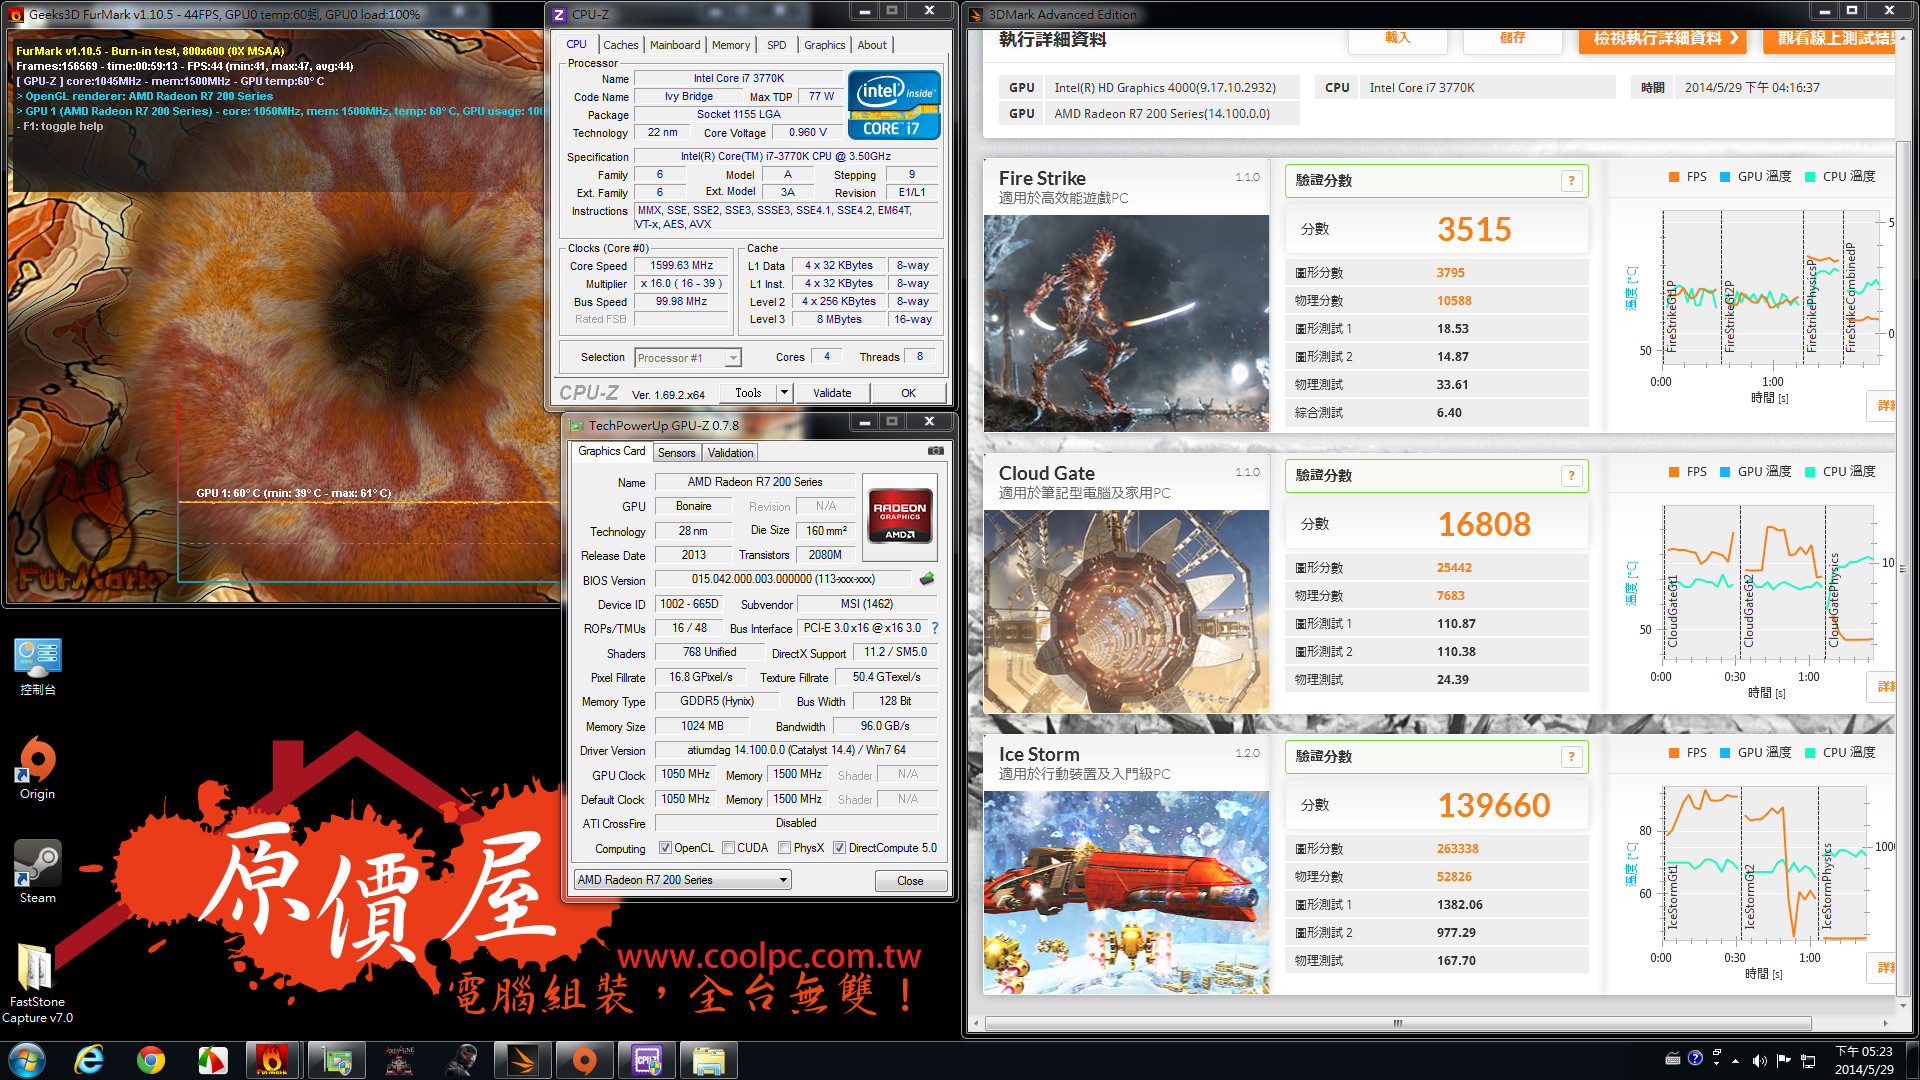The width and height of the screenshot is (1920, 1080).
Task: Toggle the DirectCompute 5.0 checkbox
Action: pyautogui.click(x=839, y=848)
